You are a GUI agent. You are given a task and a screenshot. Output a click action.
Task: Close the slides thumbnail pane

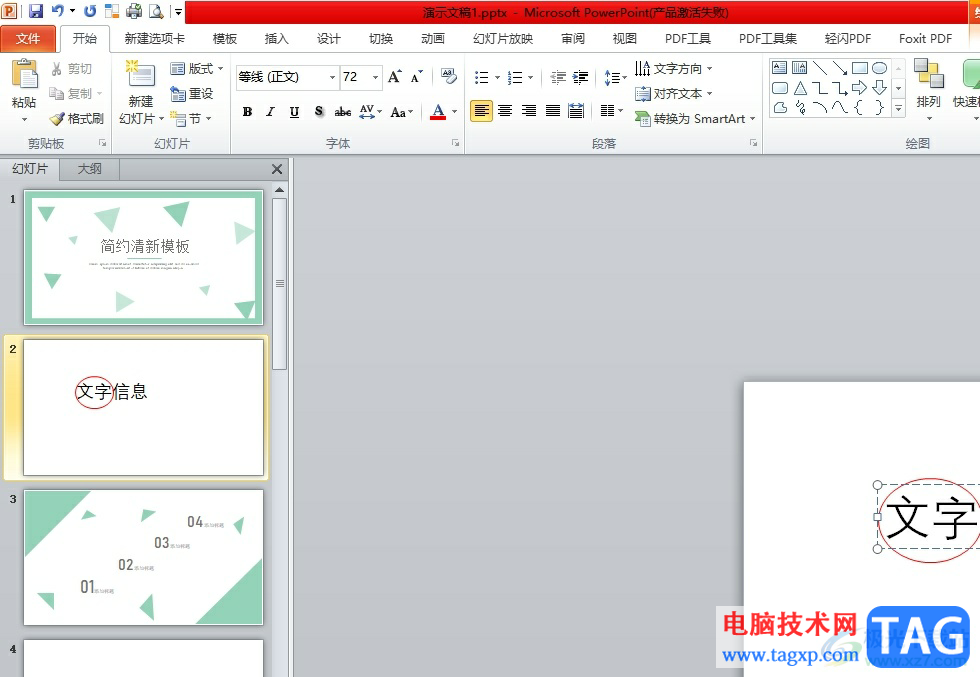tap(277, 169)
